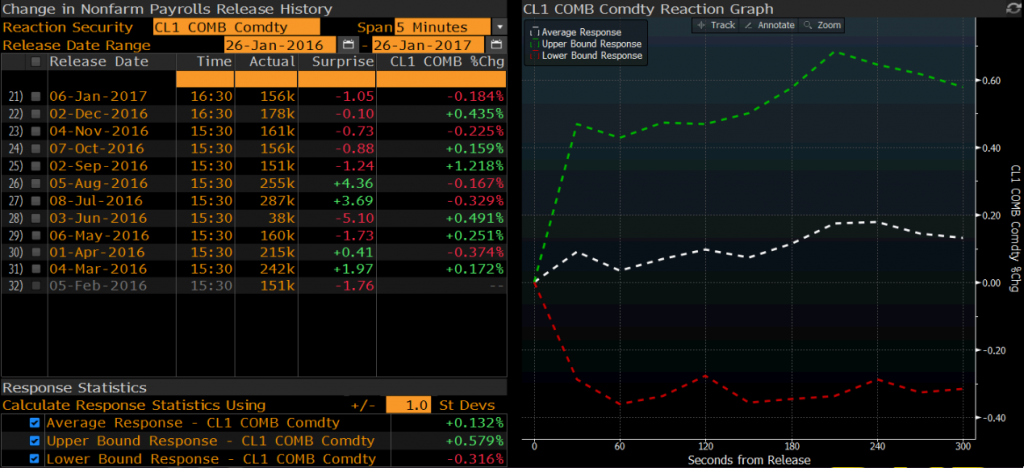
Task: Click the Actual value 38k
Action: (x=281, y=217)
